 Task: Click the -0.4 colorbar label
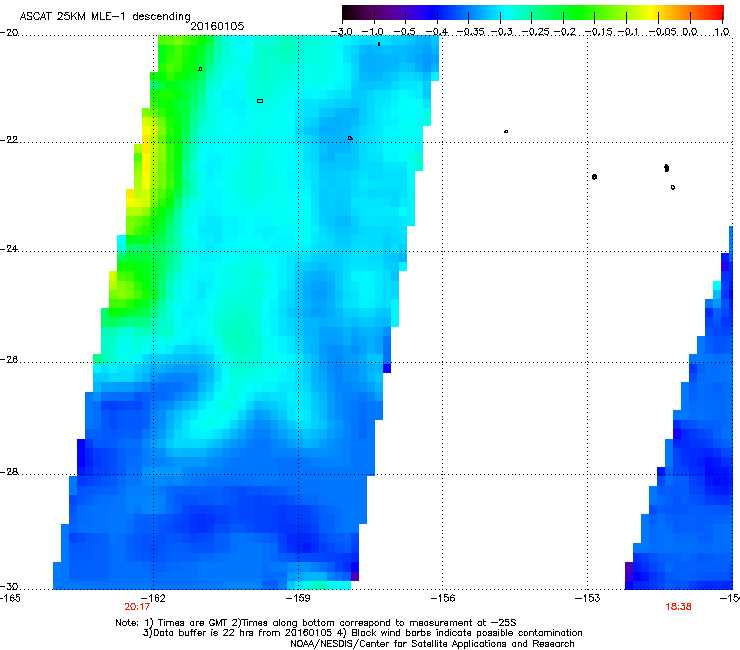pos(437,32)
